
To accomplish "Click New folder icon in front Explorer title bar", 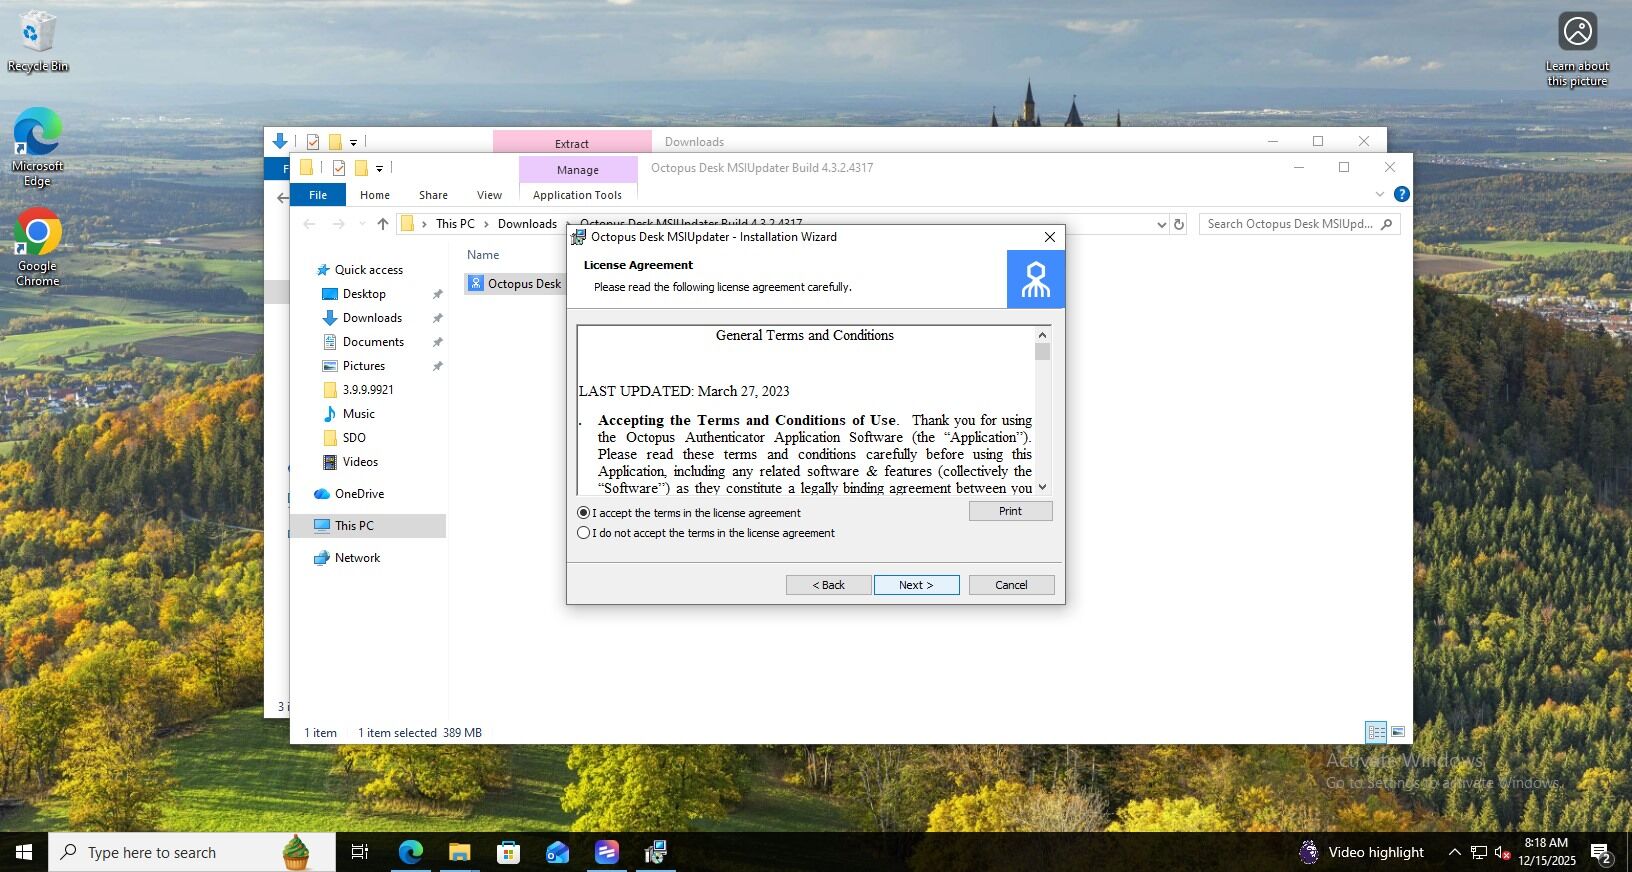I will tap(361, 168).
